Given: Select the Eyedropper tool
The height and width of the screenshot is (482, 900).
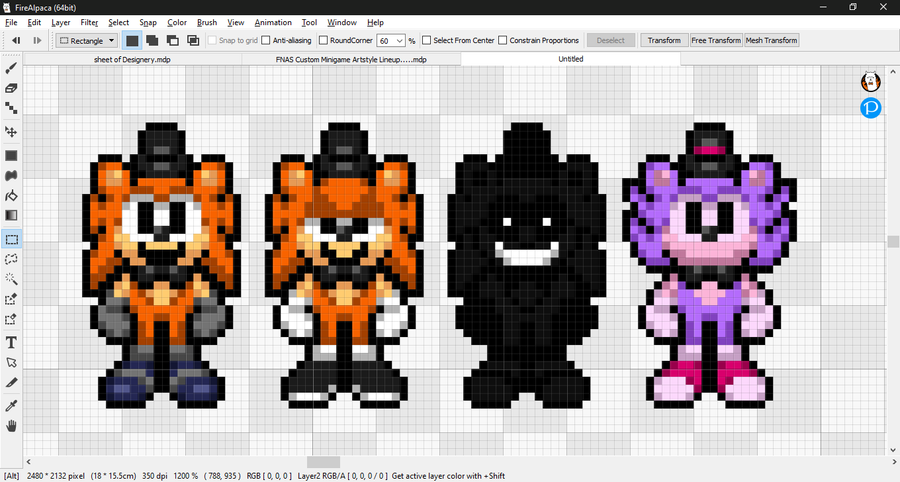Looking at the screenshot, I should (11, 406).
